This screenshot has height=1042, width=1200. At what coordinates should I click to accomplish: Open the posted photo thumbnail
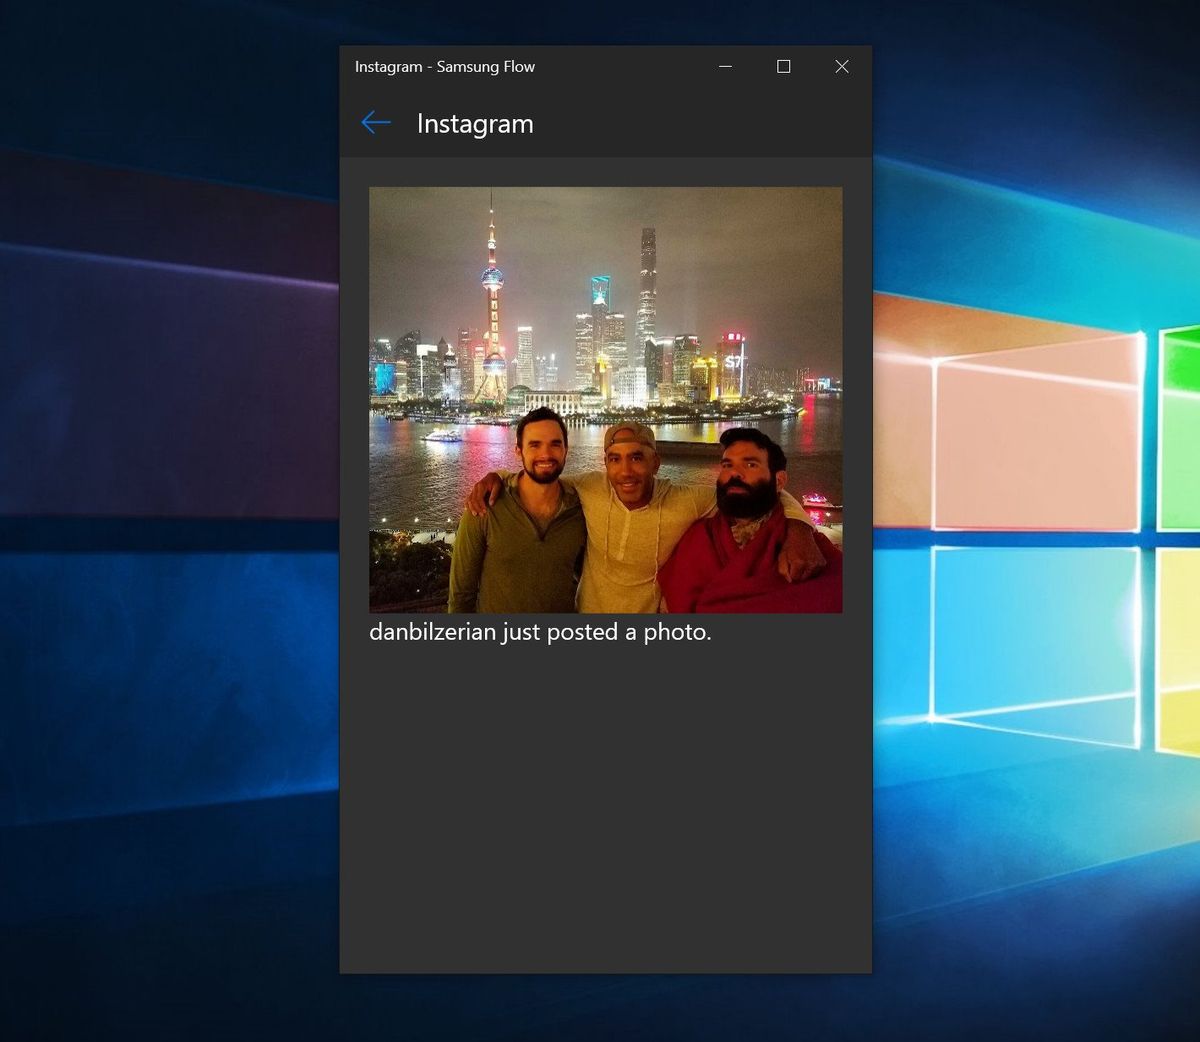click(x=606, y=400)
